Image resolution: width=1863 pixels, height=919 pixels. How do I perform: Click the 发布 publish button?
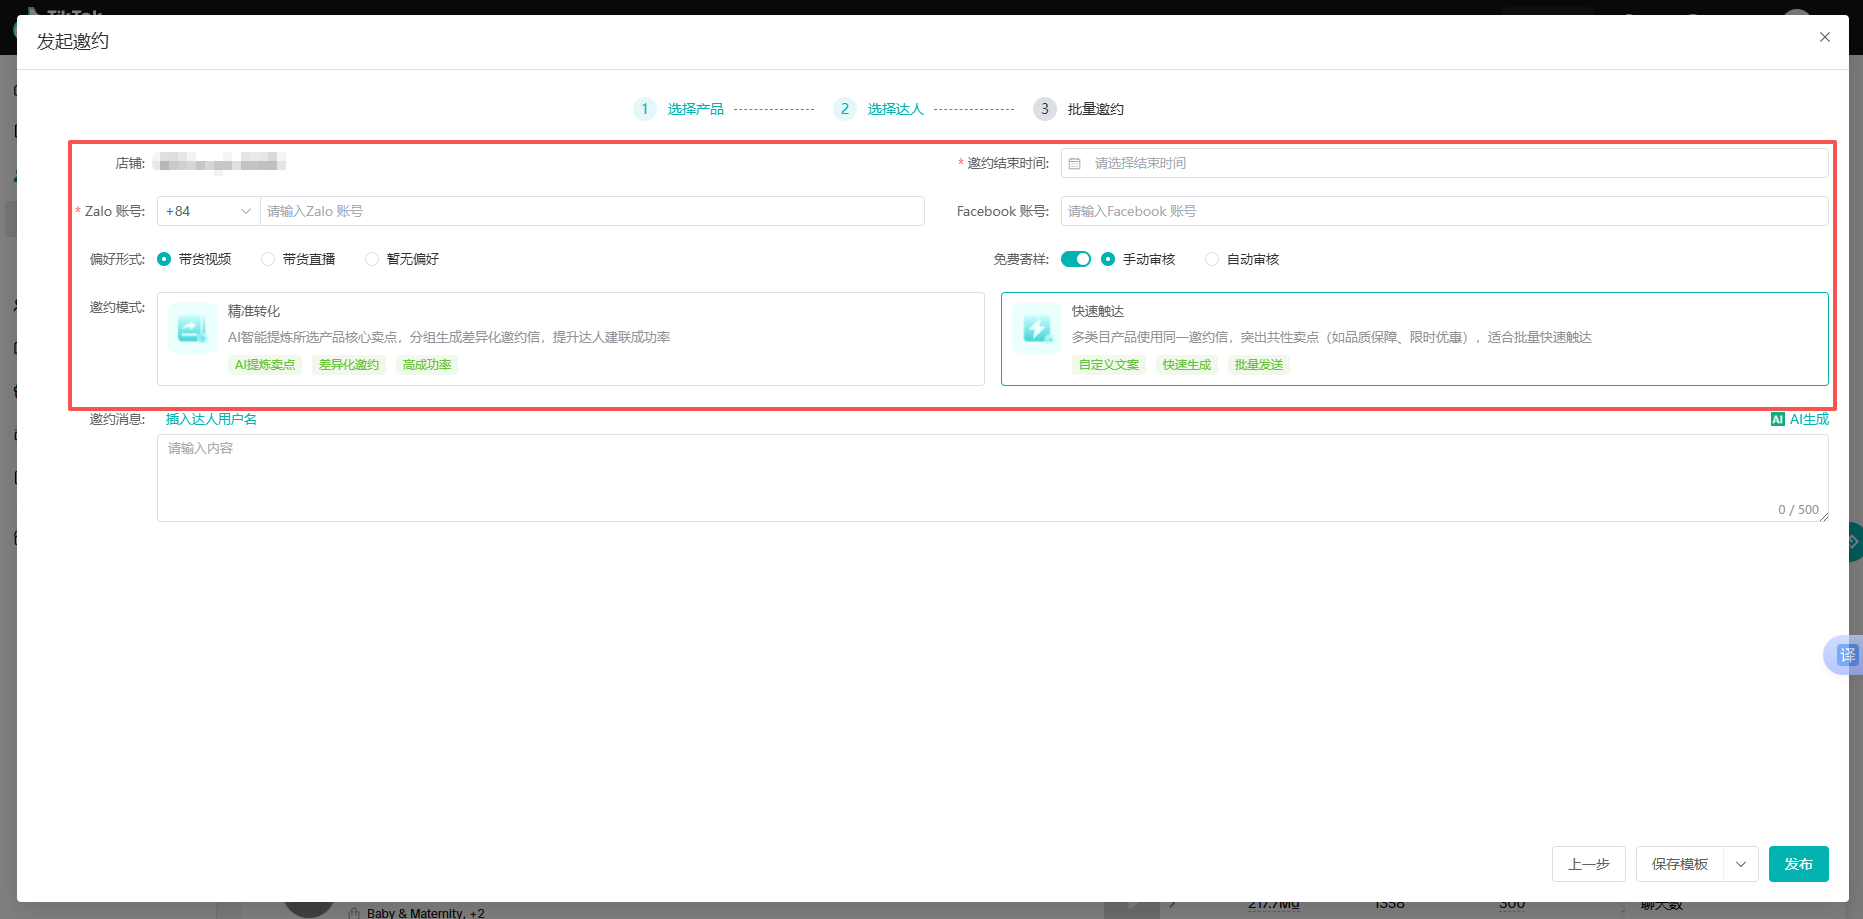tap(1798, 864)
